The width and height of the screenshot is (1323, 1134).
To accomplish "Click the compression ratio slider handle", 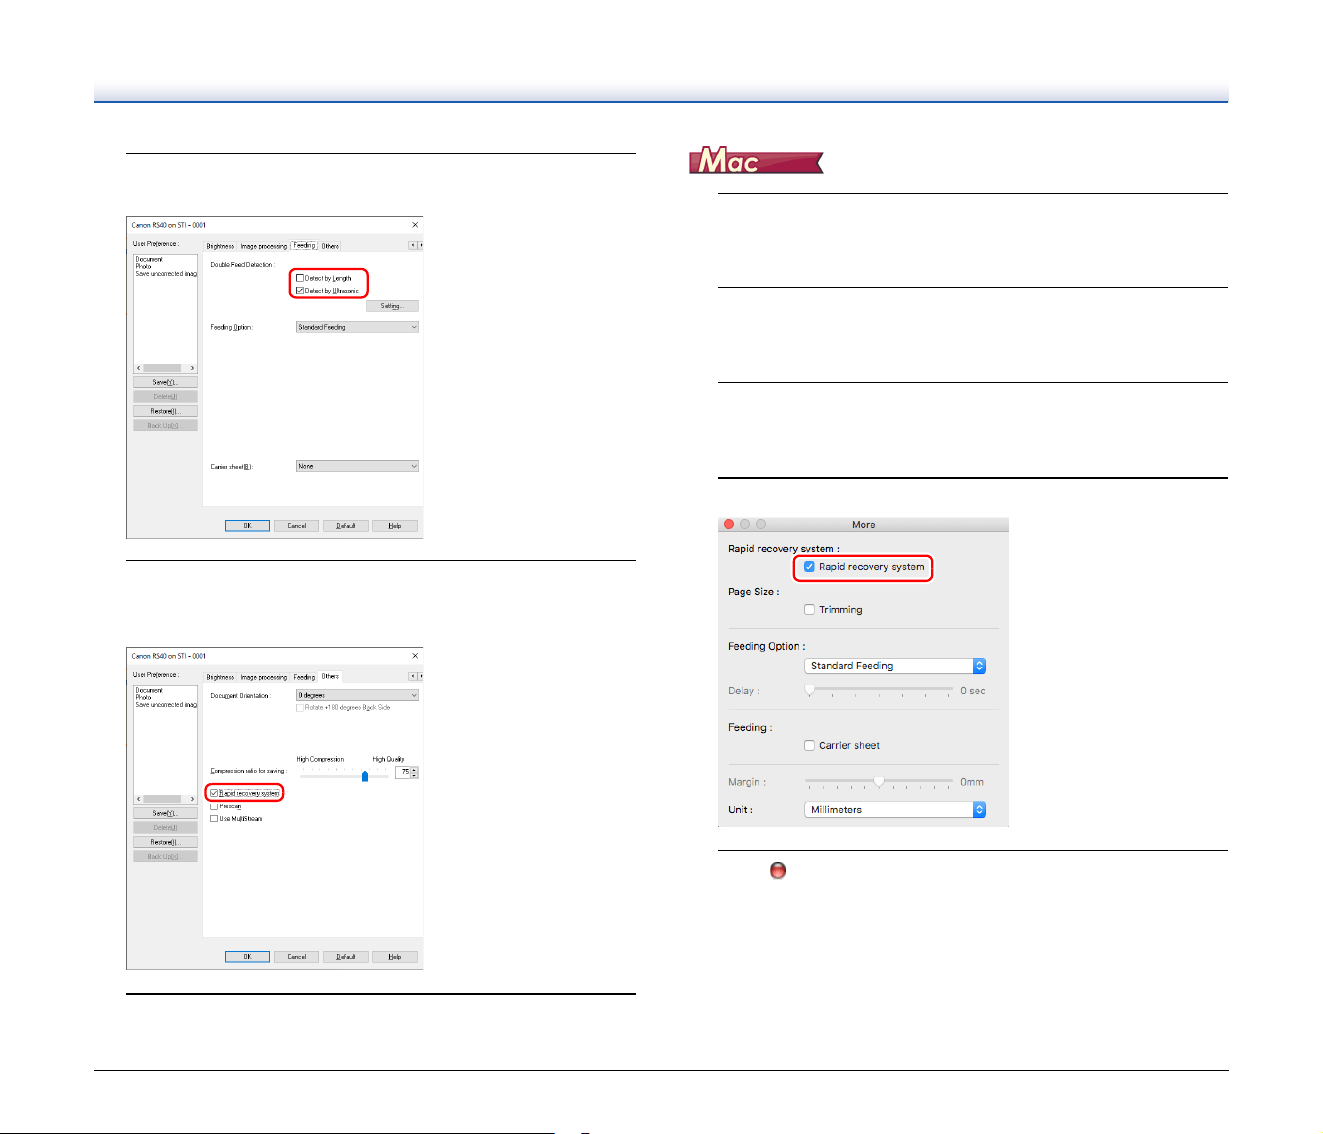I will [365, 776].
